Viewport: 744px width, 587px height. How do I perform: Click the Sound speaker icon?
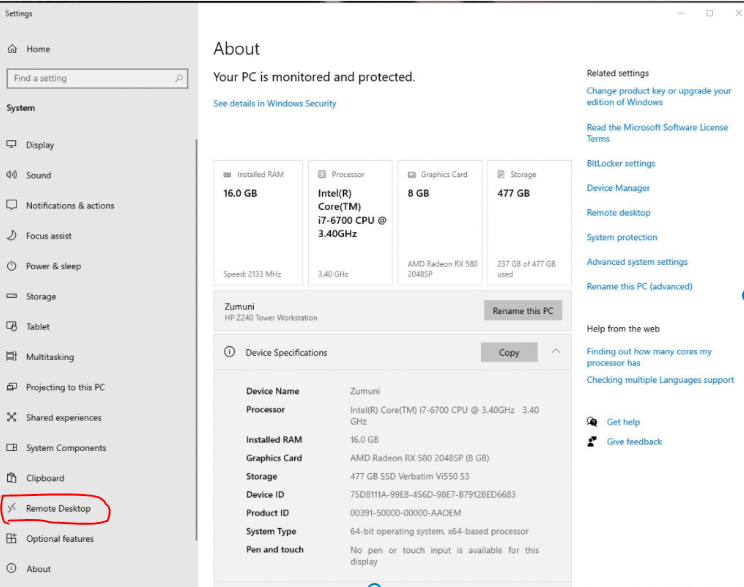click(11, 175)
